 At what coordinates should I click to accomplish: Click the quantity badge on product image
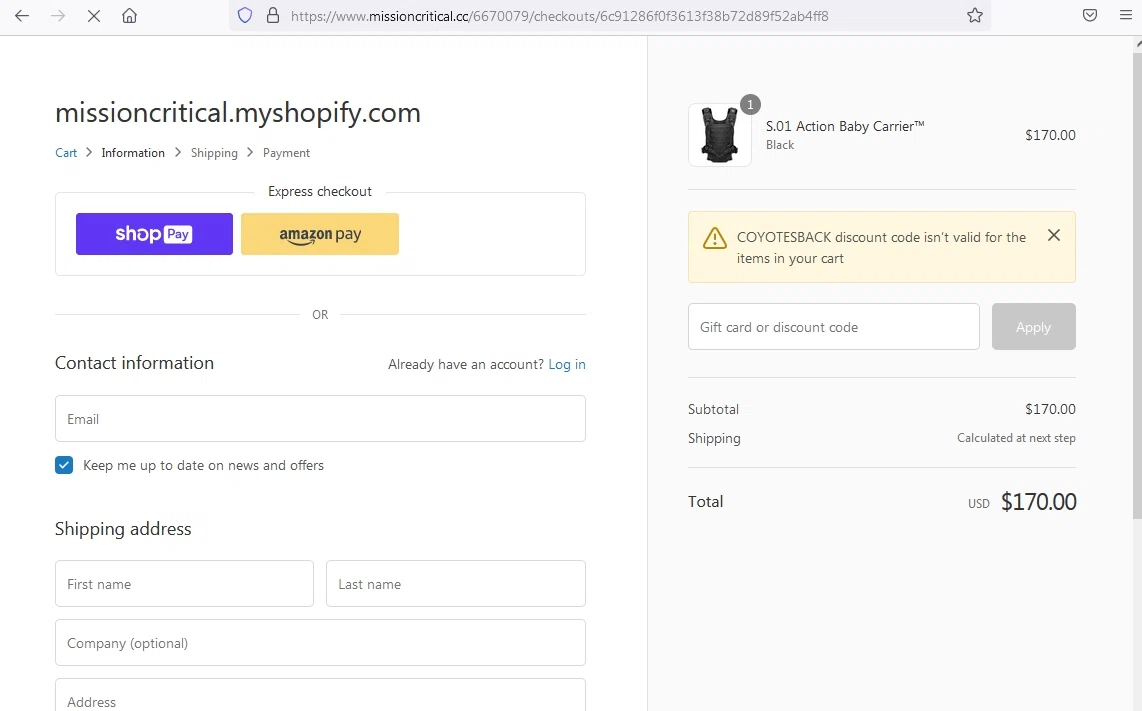pos(750,104)
